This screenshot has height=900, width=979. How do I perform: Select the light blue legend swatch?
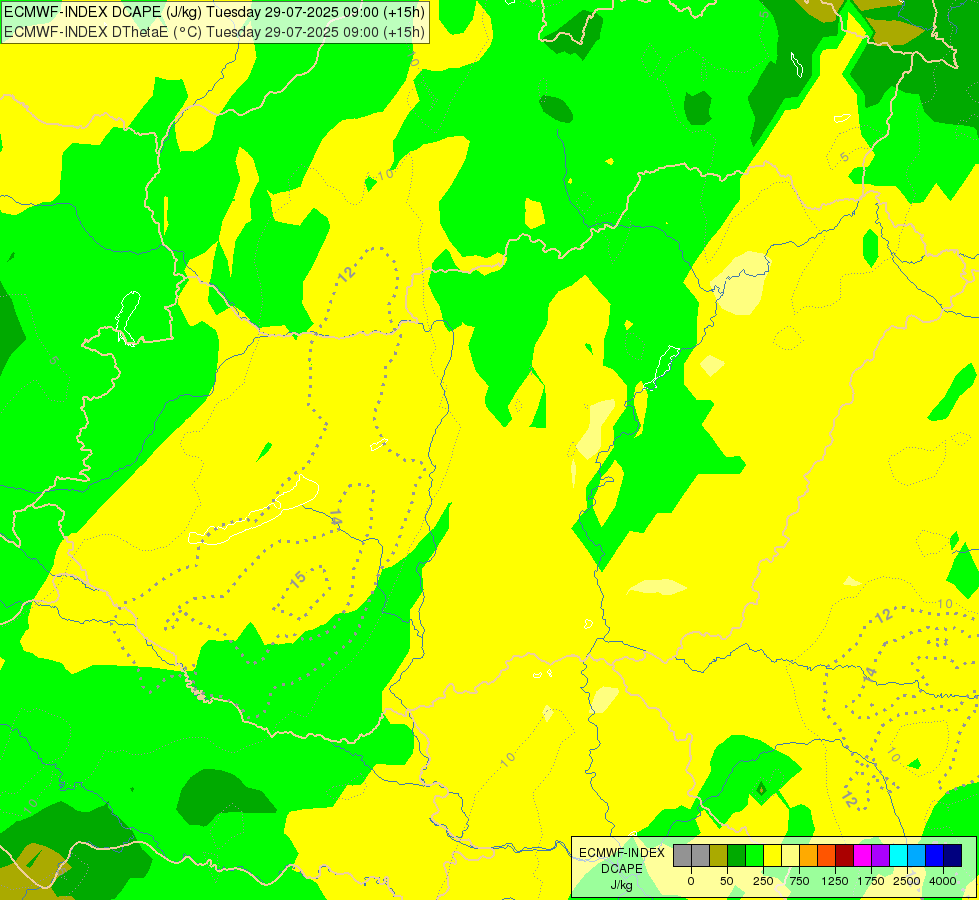pyautogui.click(x=917, y=855)
